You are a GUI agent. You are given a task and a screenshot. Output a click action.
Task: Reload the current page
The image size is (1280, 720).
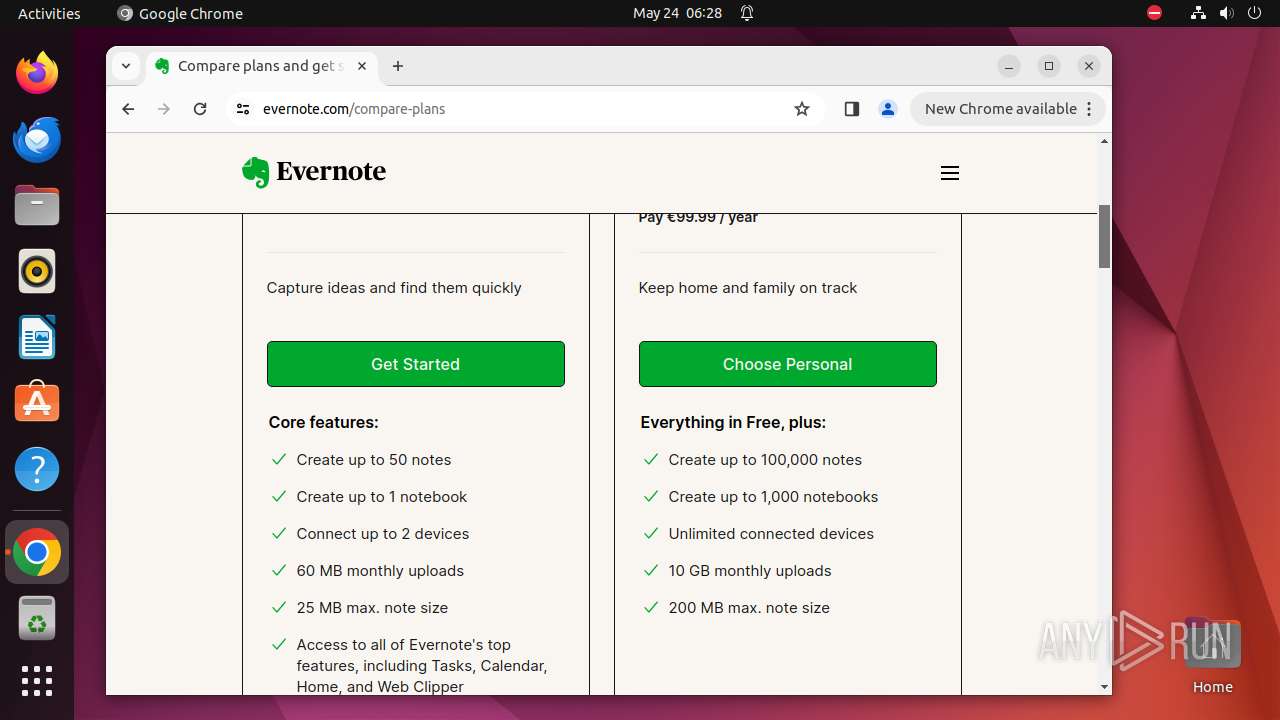pyautogui.click(x=200, y=109)
